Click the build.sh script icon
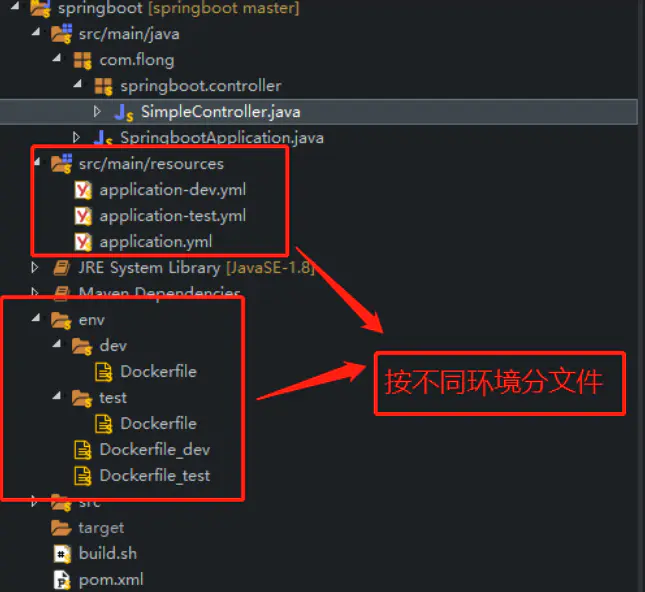 (x=62, y=554)
